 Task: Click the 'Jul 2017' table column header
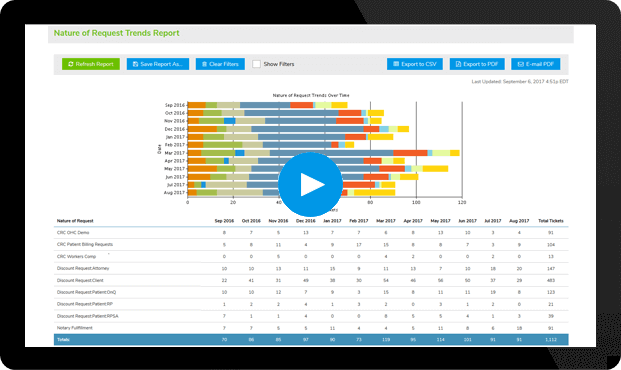[x=493, y=221]
